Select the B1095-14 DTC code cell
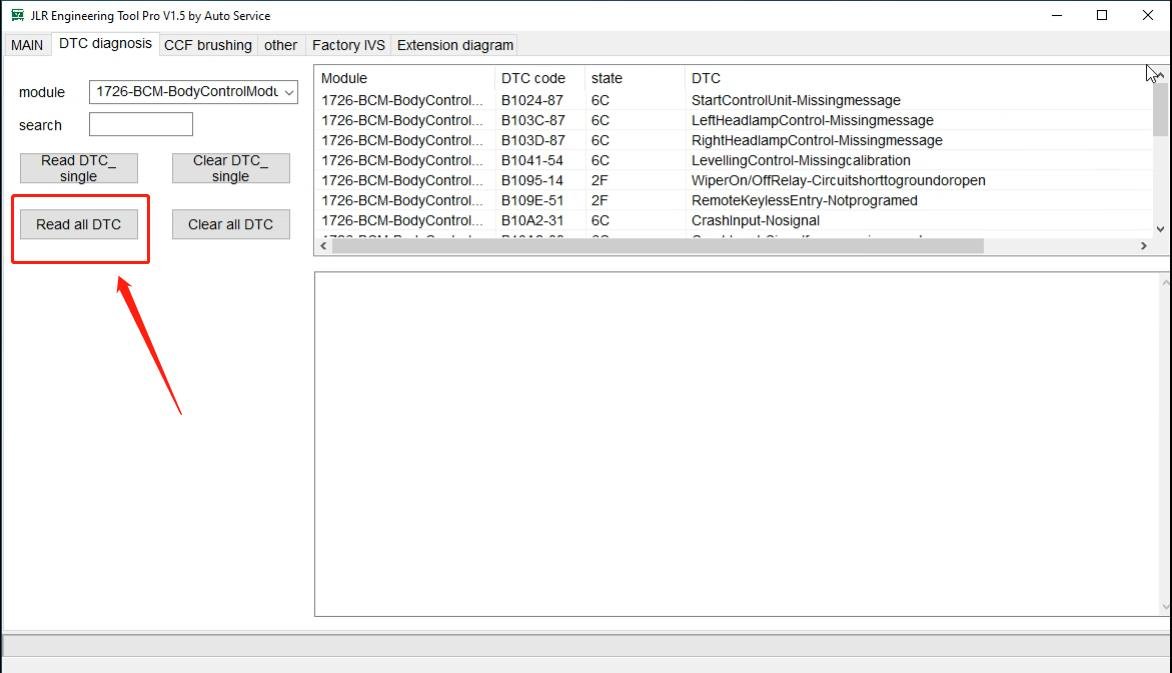The image size is (1172, 673). (532, 181)
